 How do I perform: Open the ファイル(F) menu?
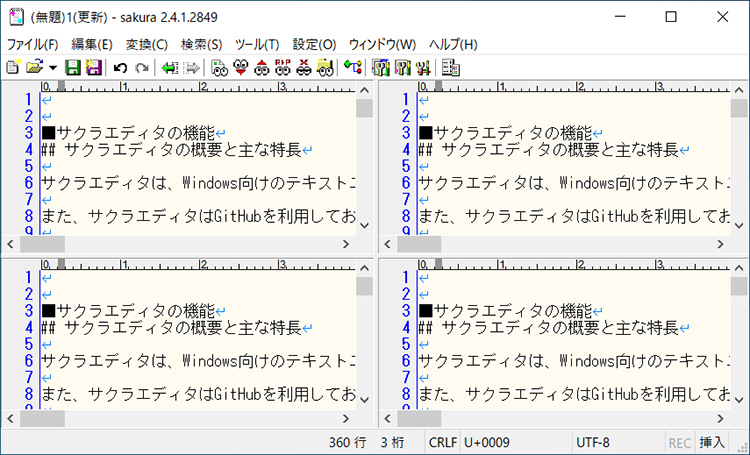coord(33,44)
